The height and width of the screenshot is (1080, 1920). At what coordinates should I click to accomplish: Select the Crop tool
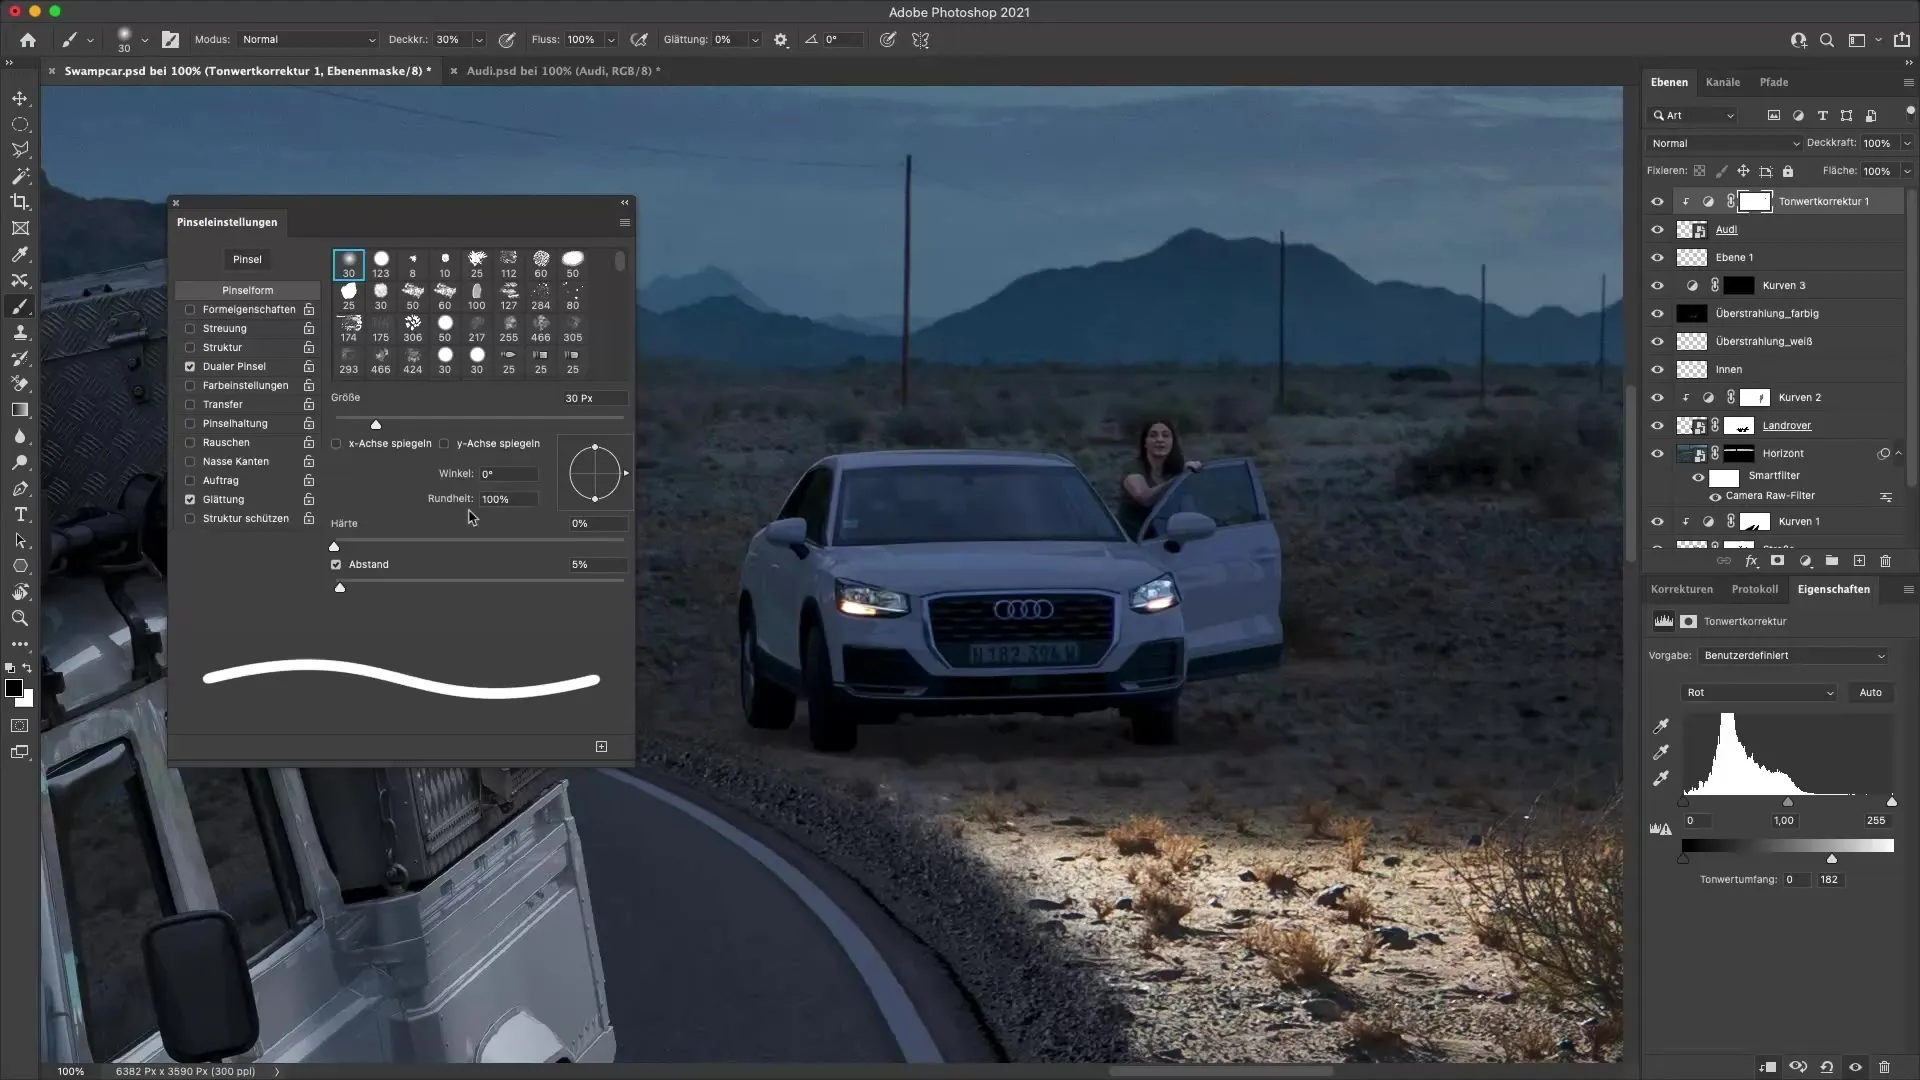(20, 202)
